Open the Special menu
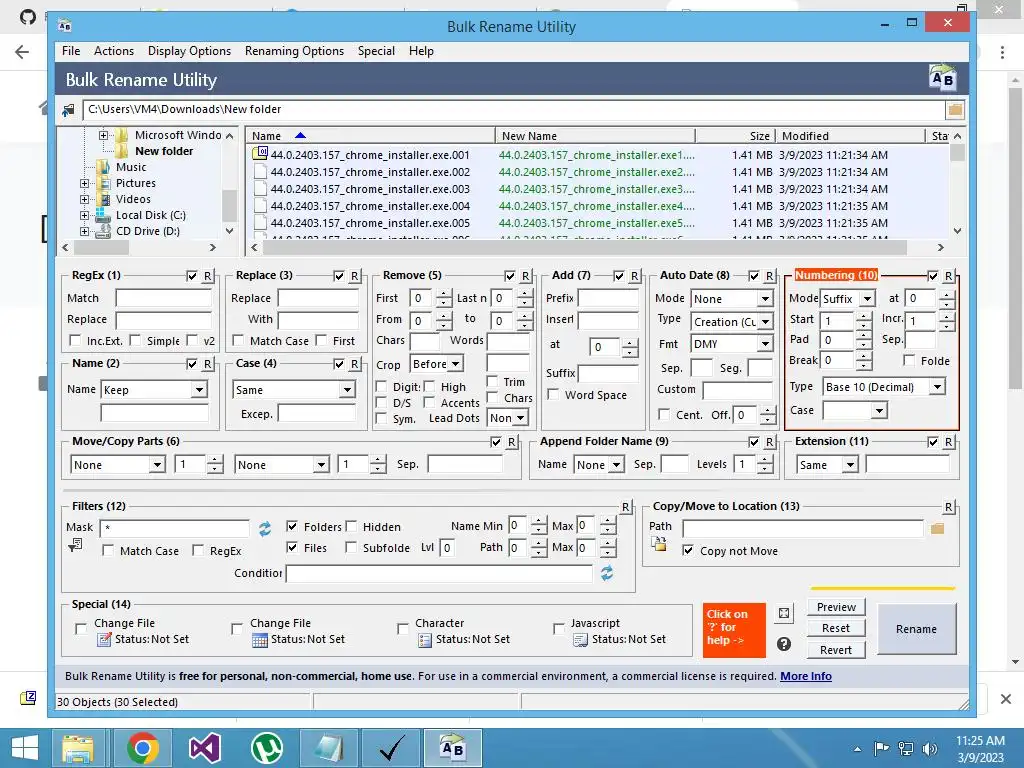The image size is (1024, 768). tap(376, 51)
